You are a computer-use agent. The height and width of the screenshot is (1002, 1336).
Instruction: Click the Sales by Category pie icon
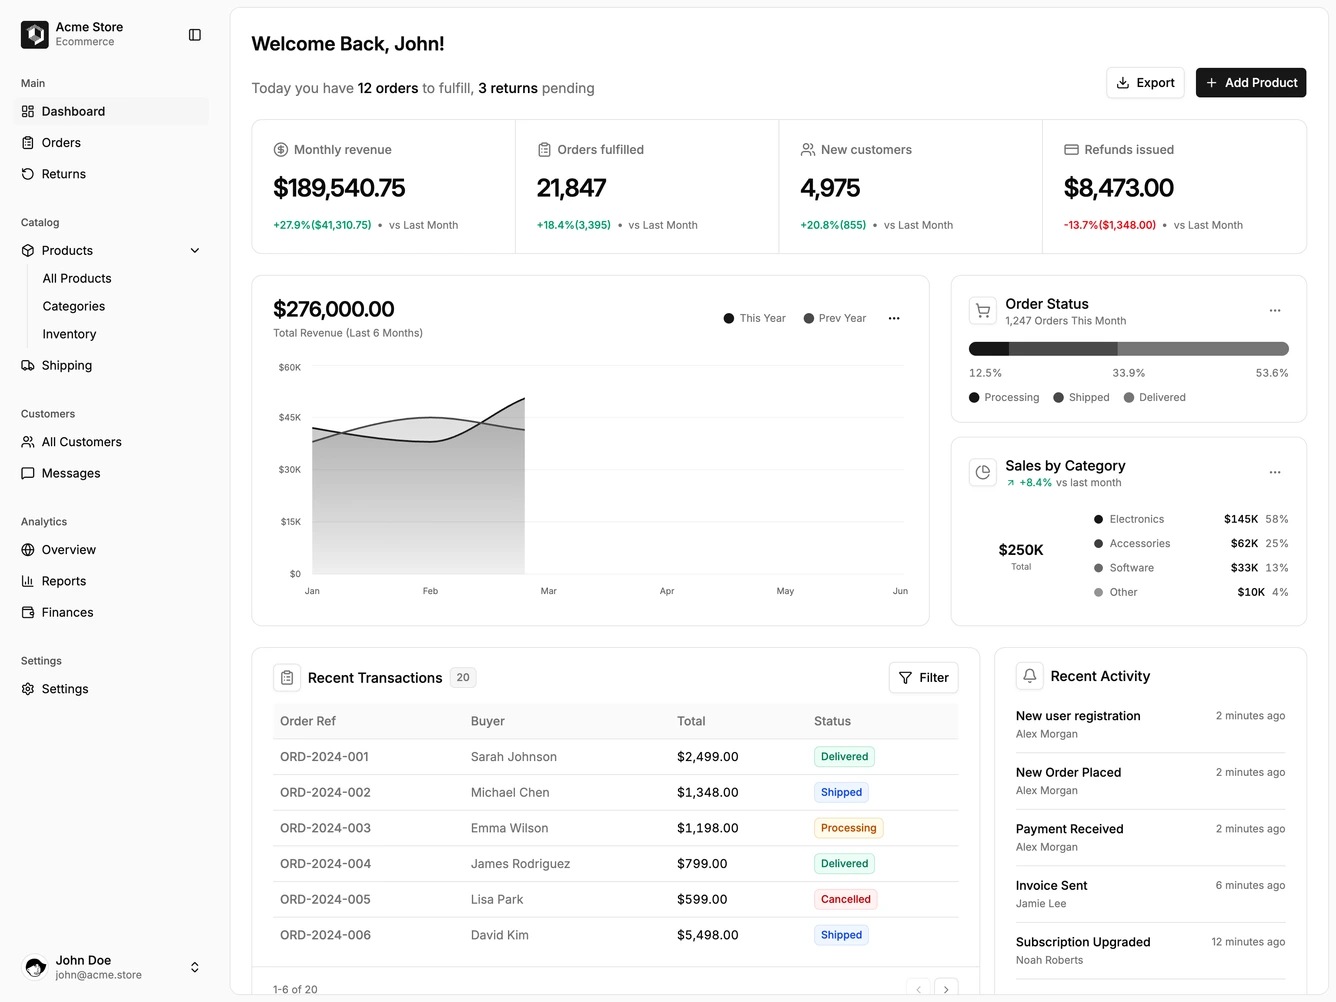pos(983,473)
